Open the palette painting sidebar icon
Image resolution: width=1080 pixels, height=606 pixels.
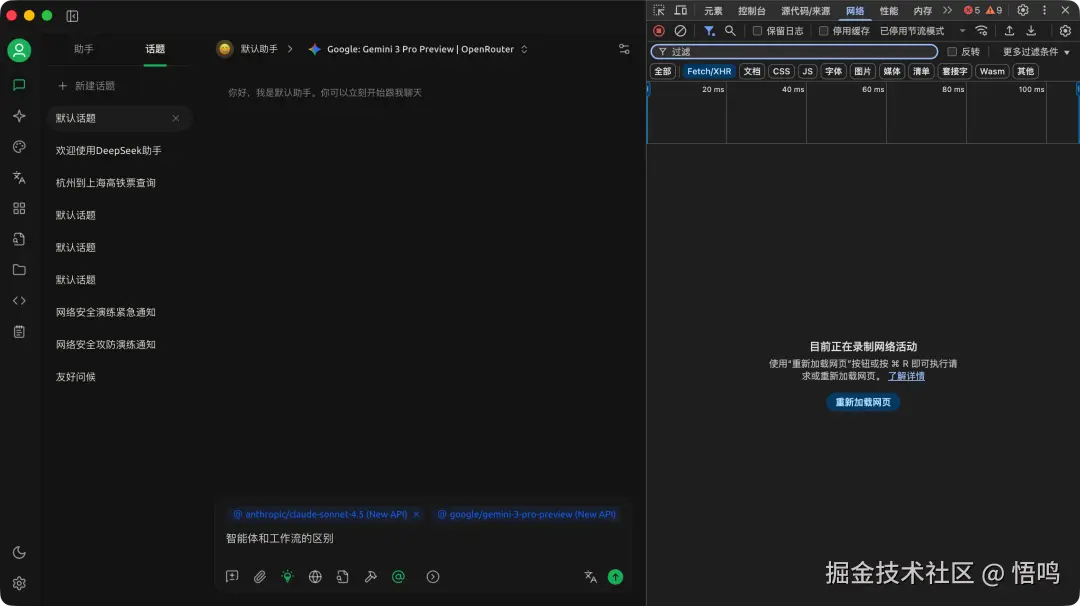click(19, 147)
